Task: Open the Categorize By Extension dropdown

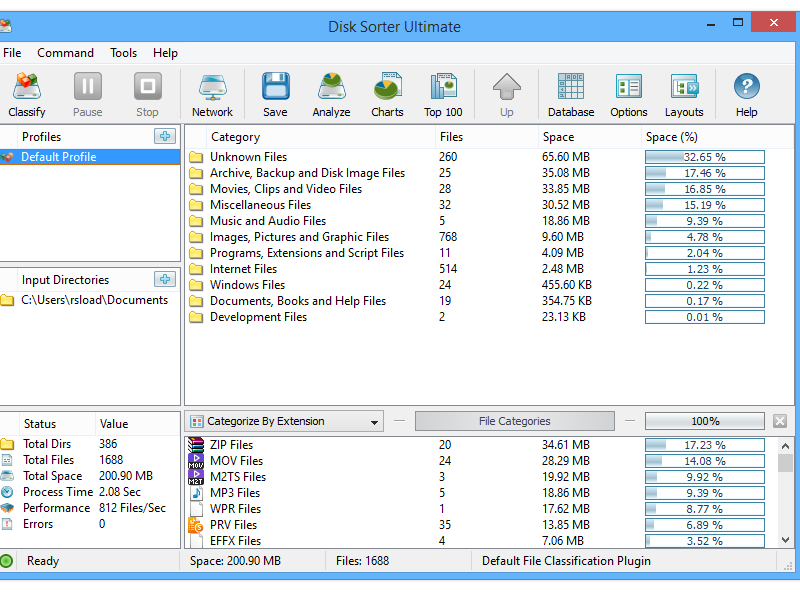Action: point(284,421)
